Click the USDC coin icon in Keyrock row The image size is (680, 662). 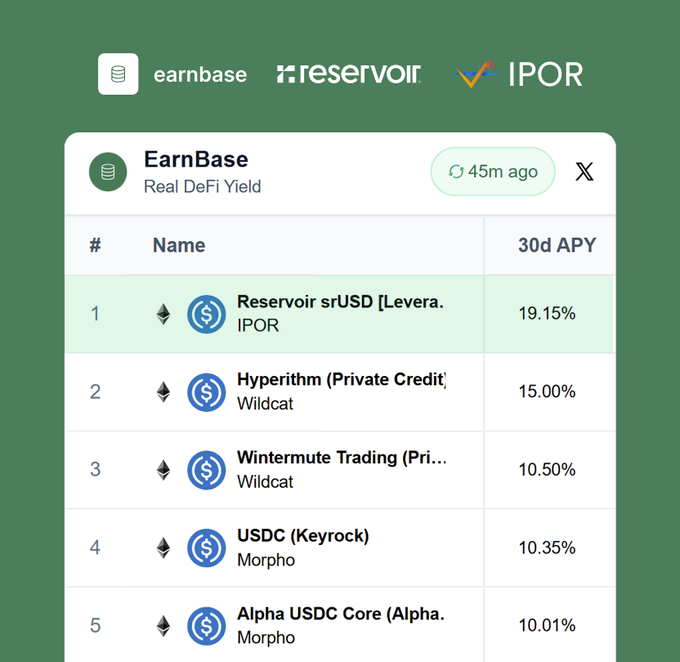coord(206,548)
